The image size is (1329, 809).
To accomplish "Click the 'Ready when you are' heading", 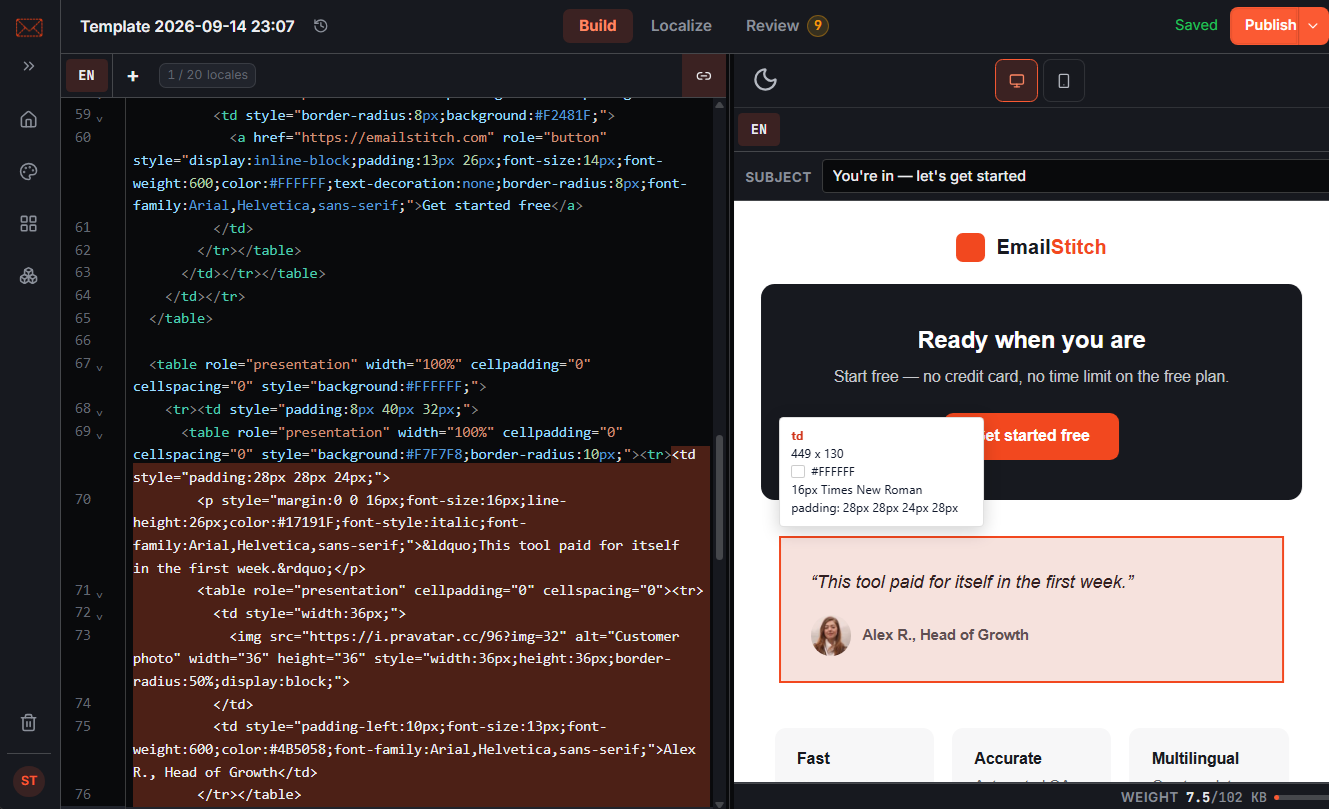I will coord(1031,340).
